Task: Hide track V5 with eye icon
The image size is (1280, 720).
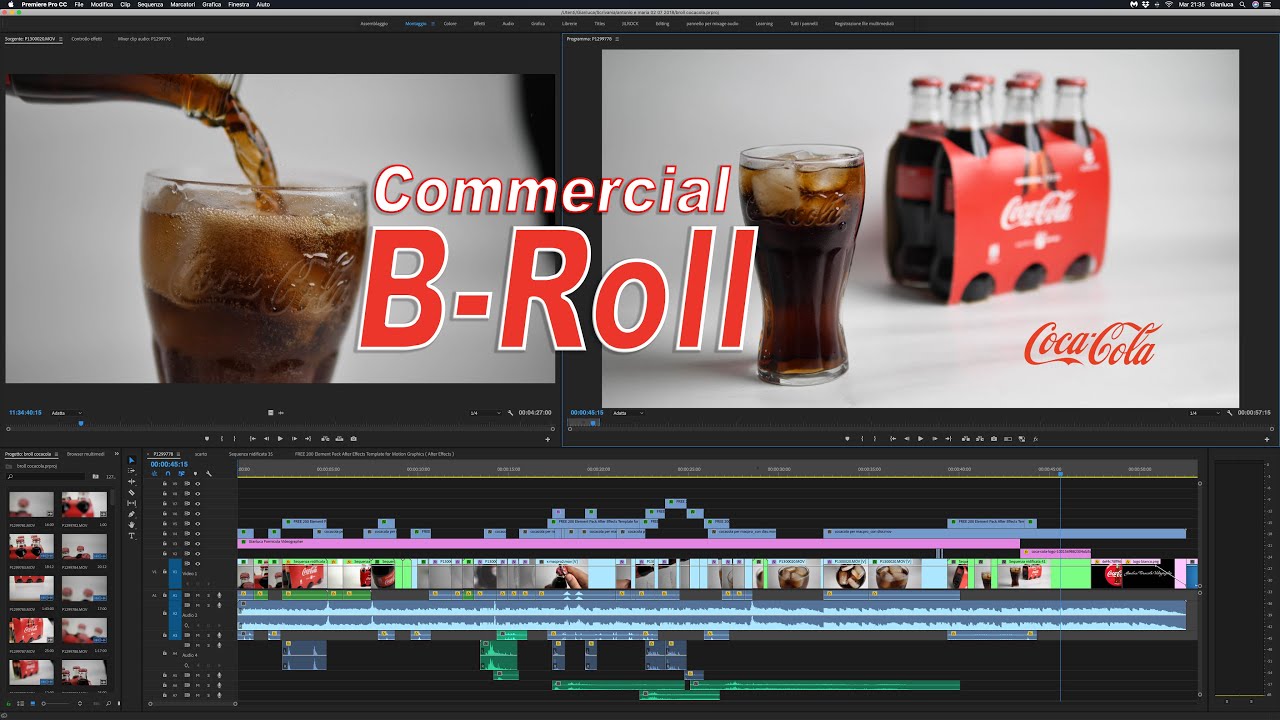Action: tap(197, 523)
